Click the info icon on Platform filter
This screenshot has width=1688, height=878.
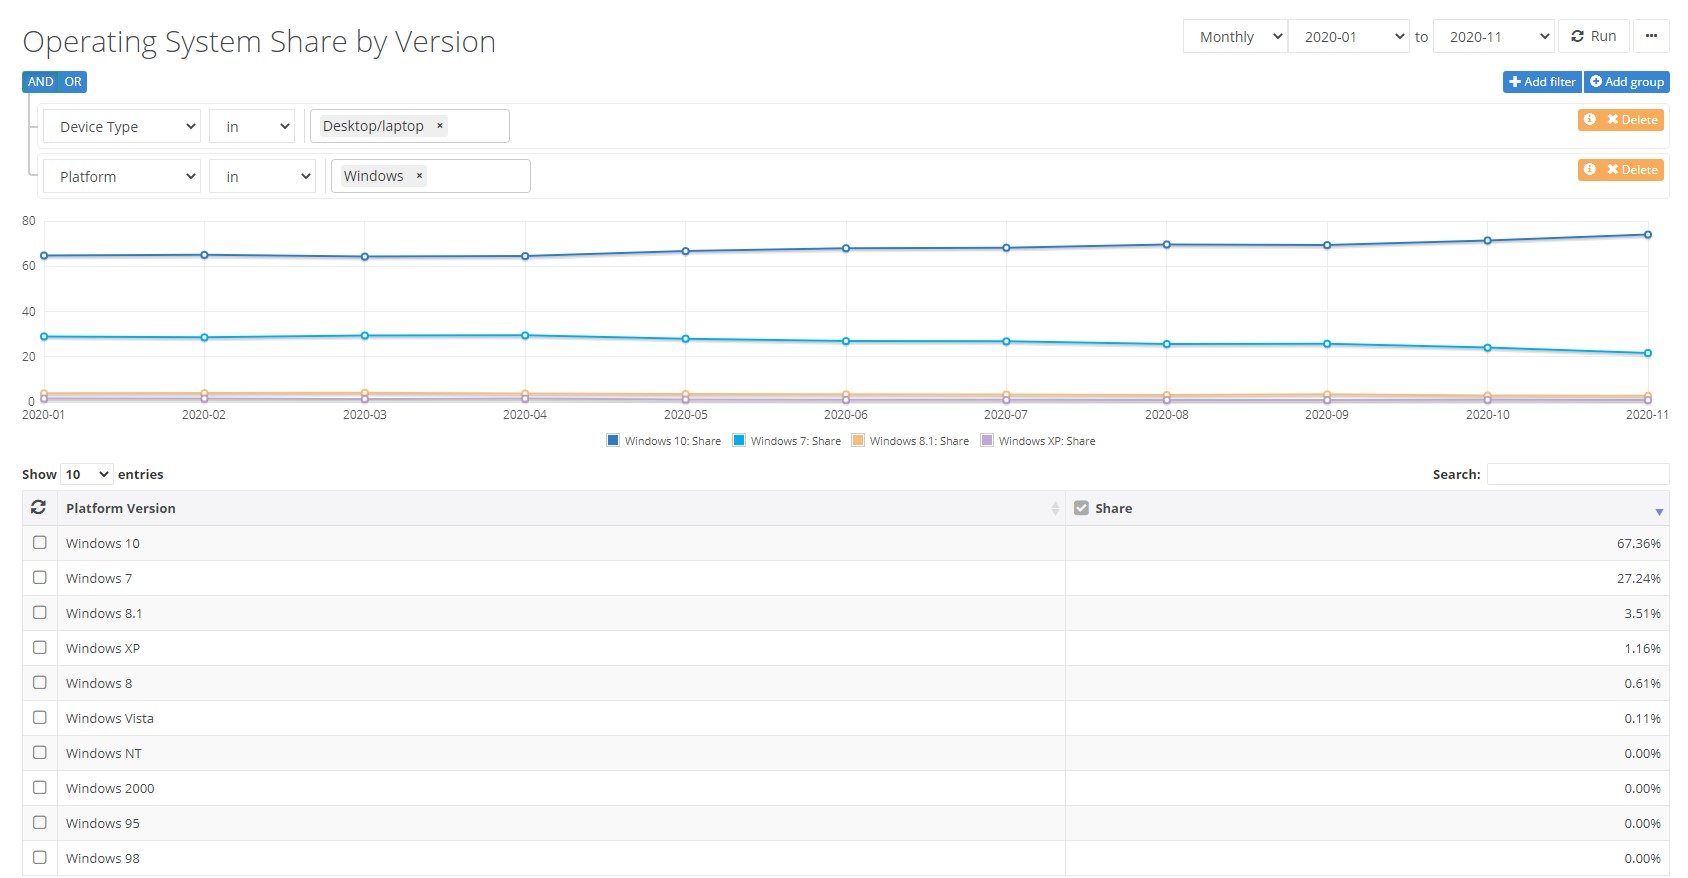tap(1589, 170)
